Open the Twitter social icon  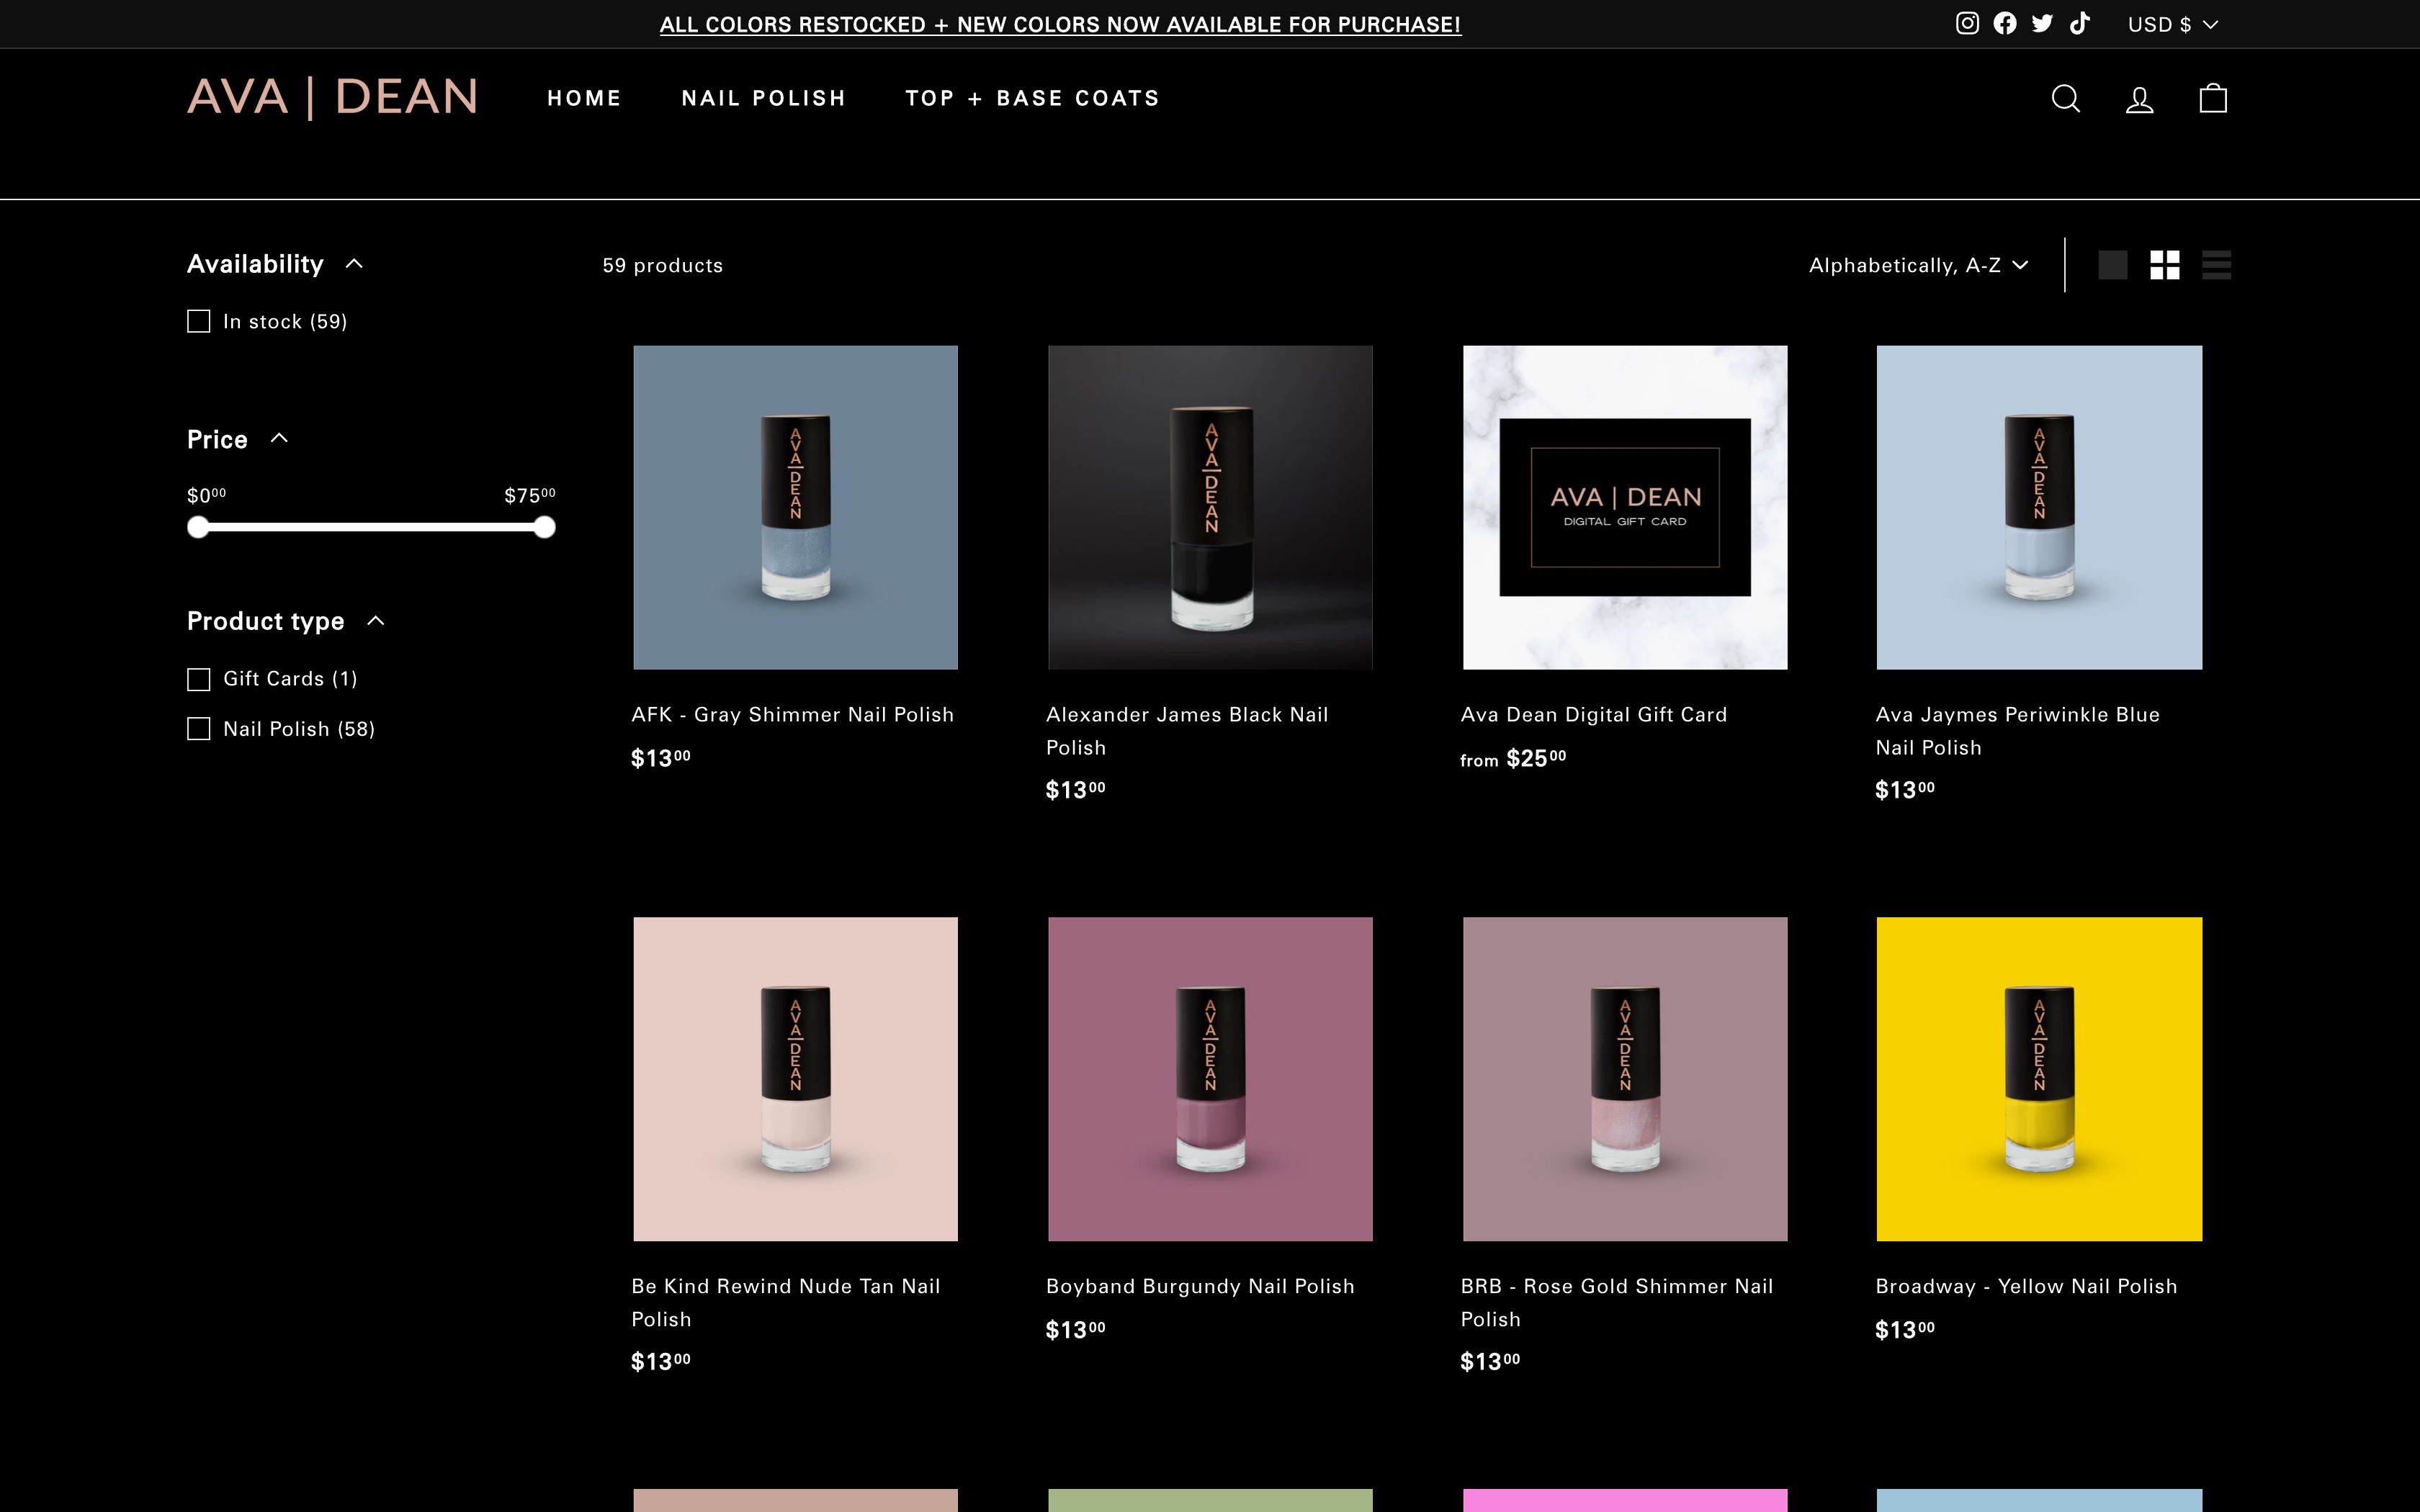[x=2042, y=23]
